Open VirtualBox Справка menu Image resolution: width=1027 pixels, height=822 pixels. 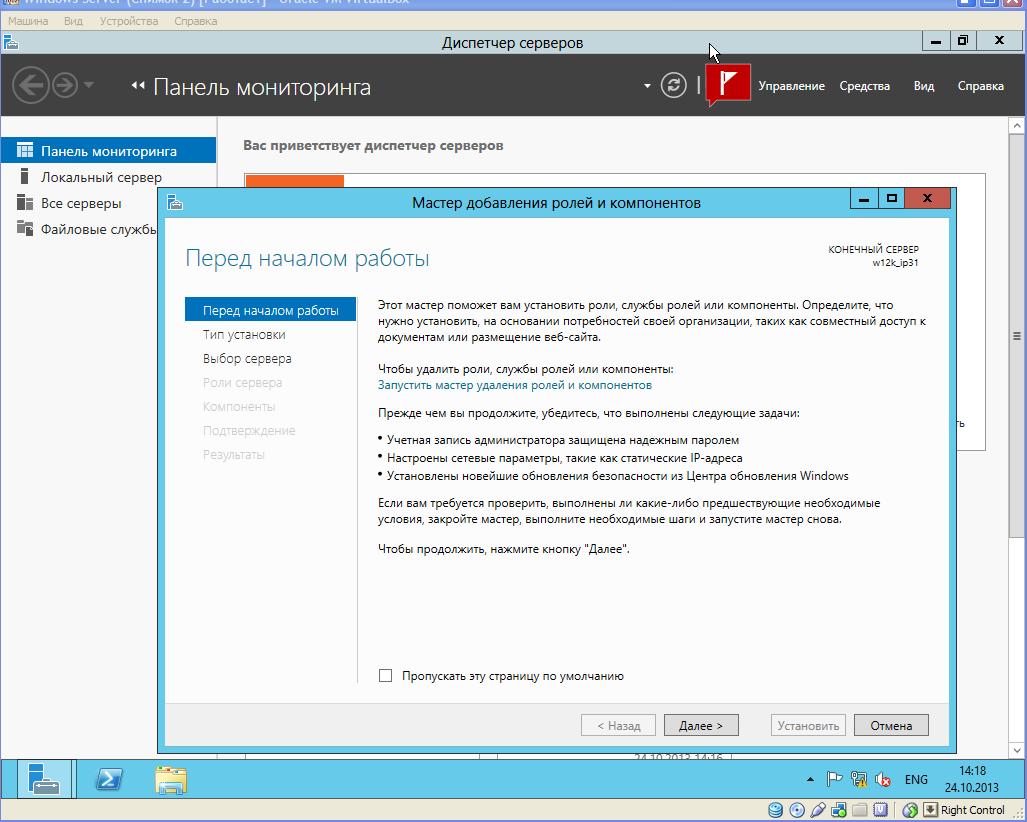pyautogui.click(x=196, y=21)
